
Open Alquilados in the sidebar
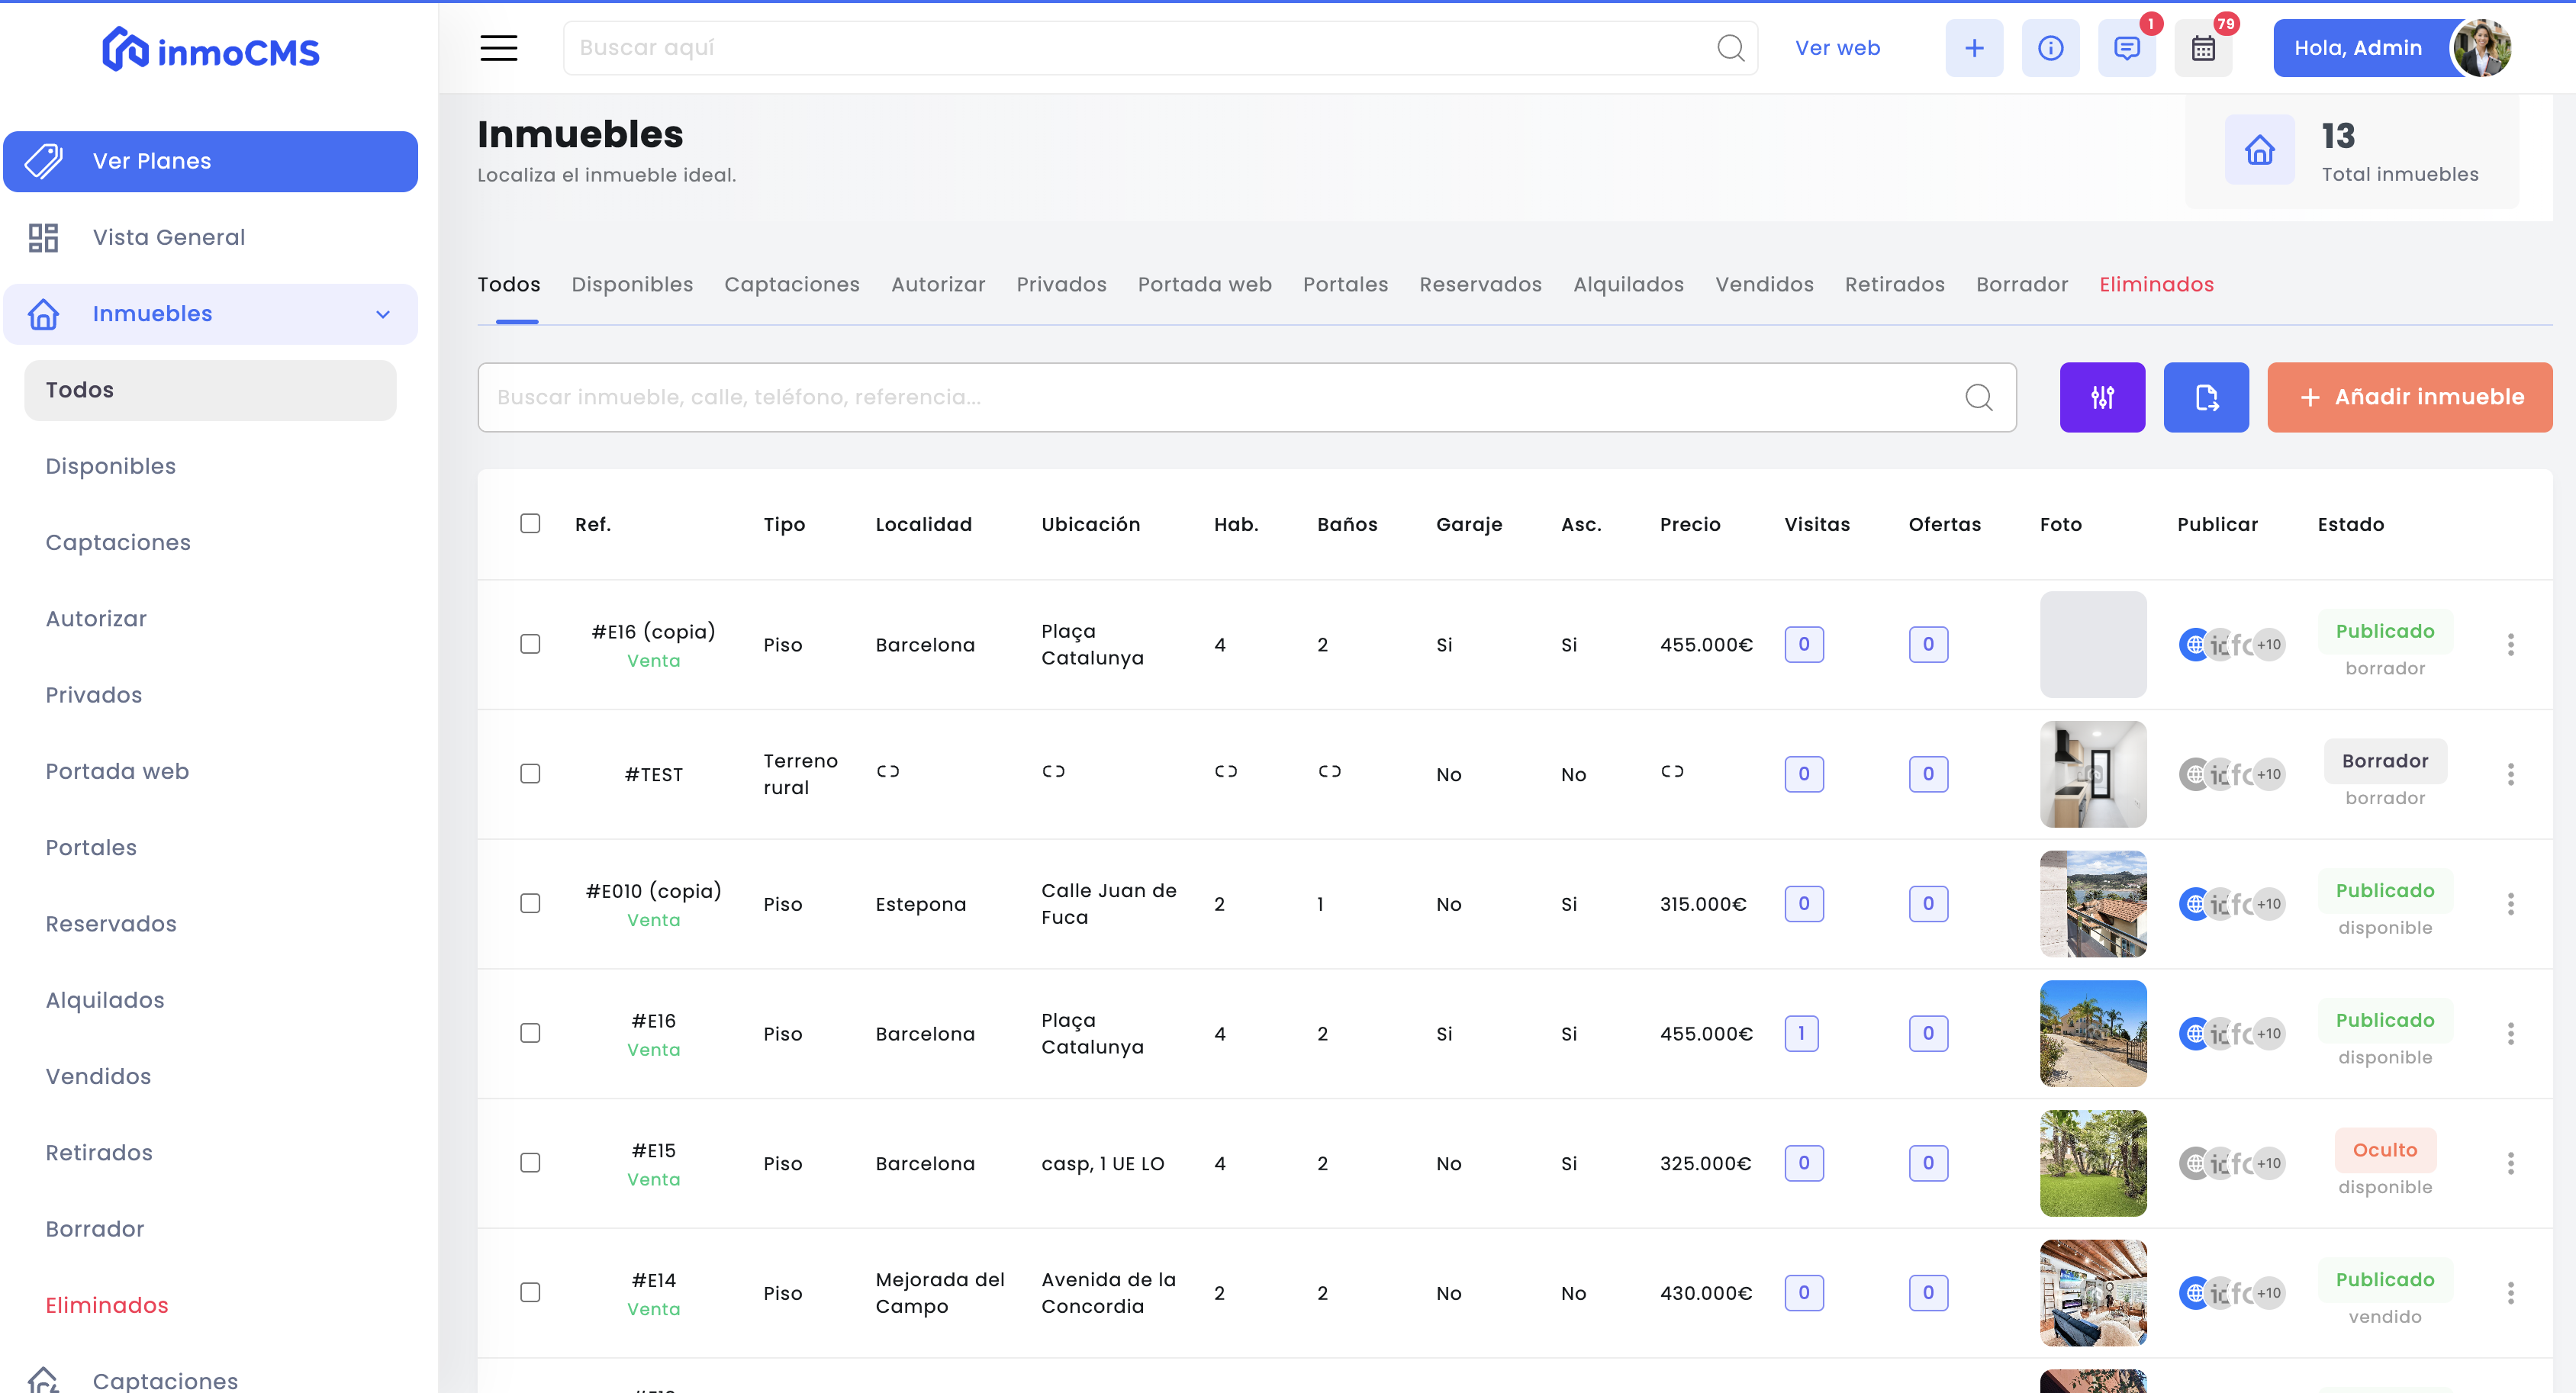click(x=105, y=1000)
